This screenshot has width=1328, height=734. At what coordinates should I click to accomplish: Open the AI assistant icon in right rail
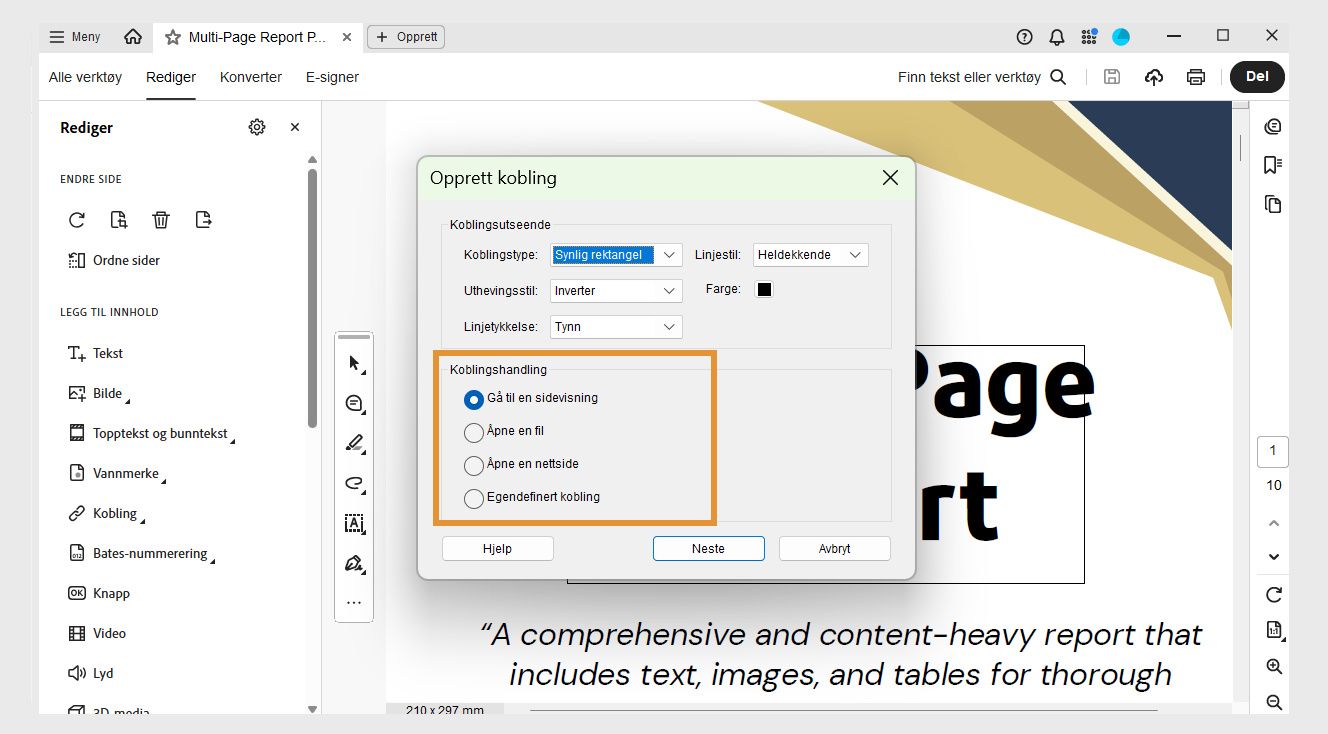(x=1273, y=126)
